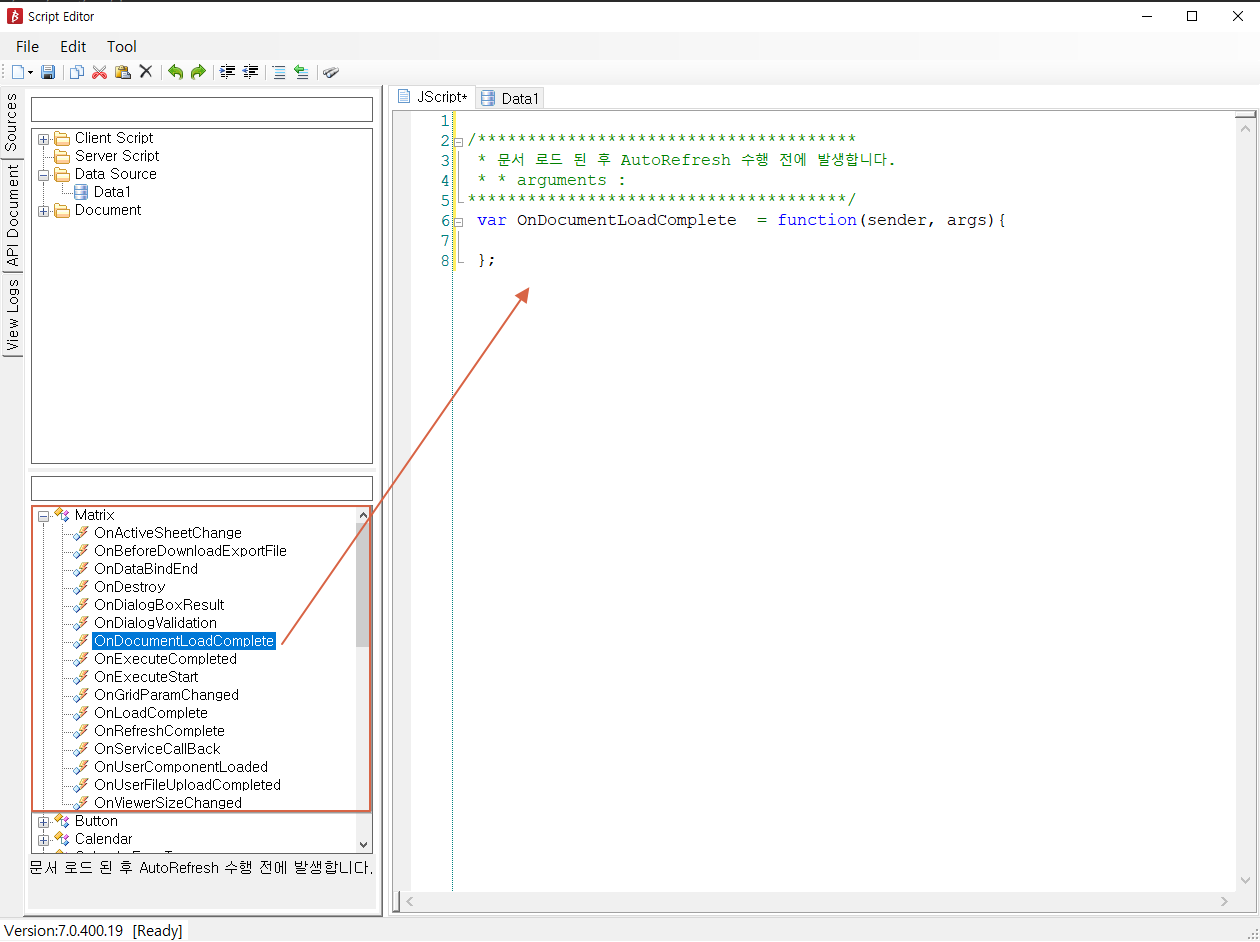This screenshot has height=942, width=1260.
Task: Click the events list vertical scrollbar thumb
Action: coord(362,585)
